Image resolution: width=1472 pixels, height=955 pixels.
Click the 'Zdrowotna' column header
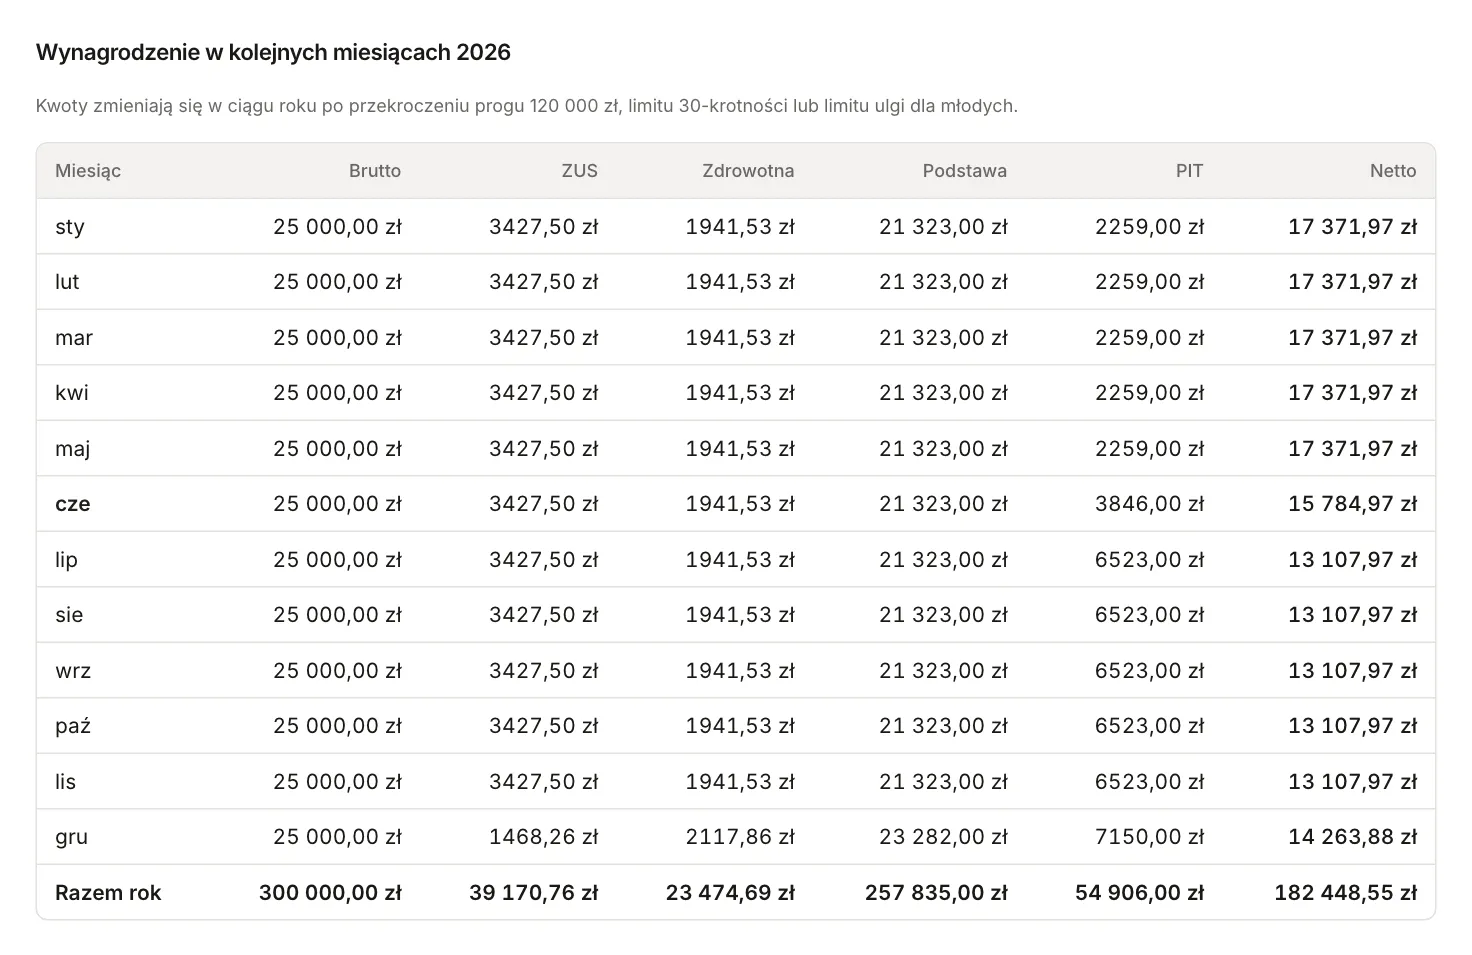click(x=749, y=171)
